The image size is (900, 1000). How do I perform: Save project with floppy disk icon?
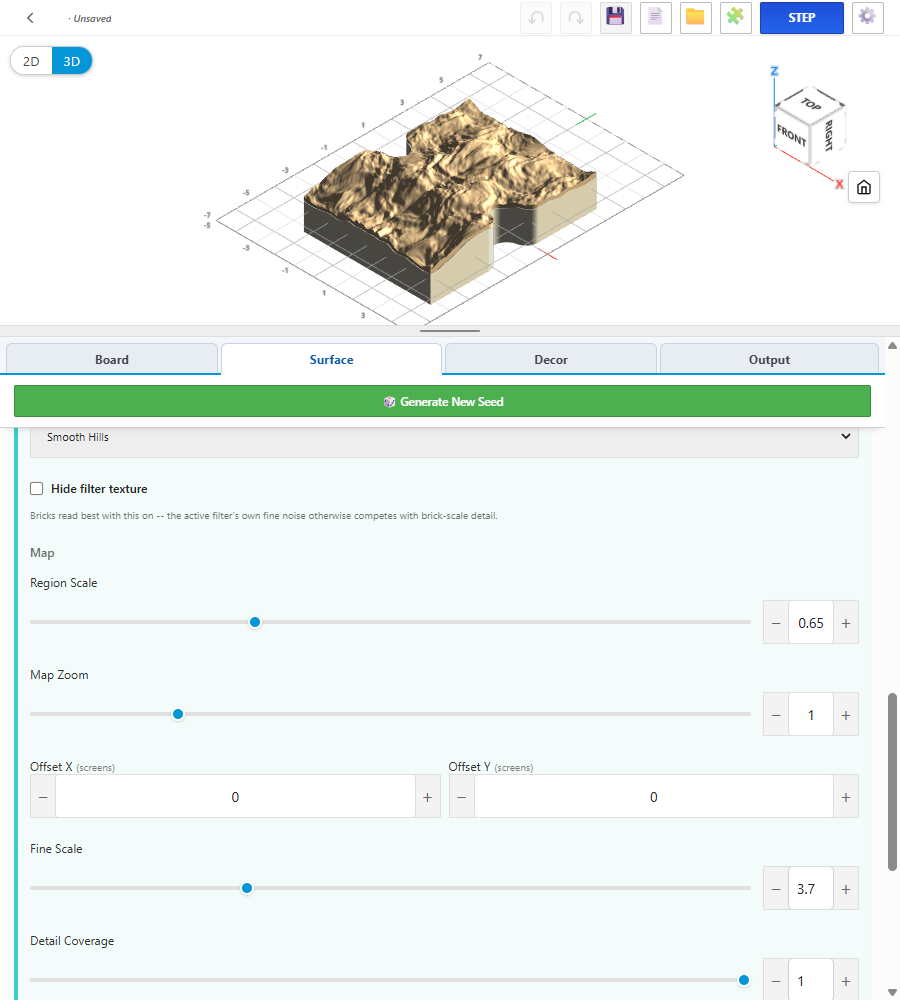pyautogui.click(x=616, y=18)
